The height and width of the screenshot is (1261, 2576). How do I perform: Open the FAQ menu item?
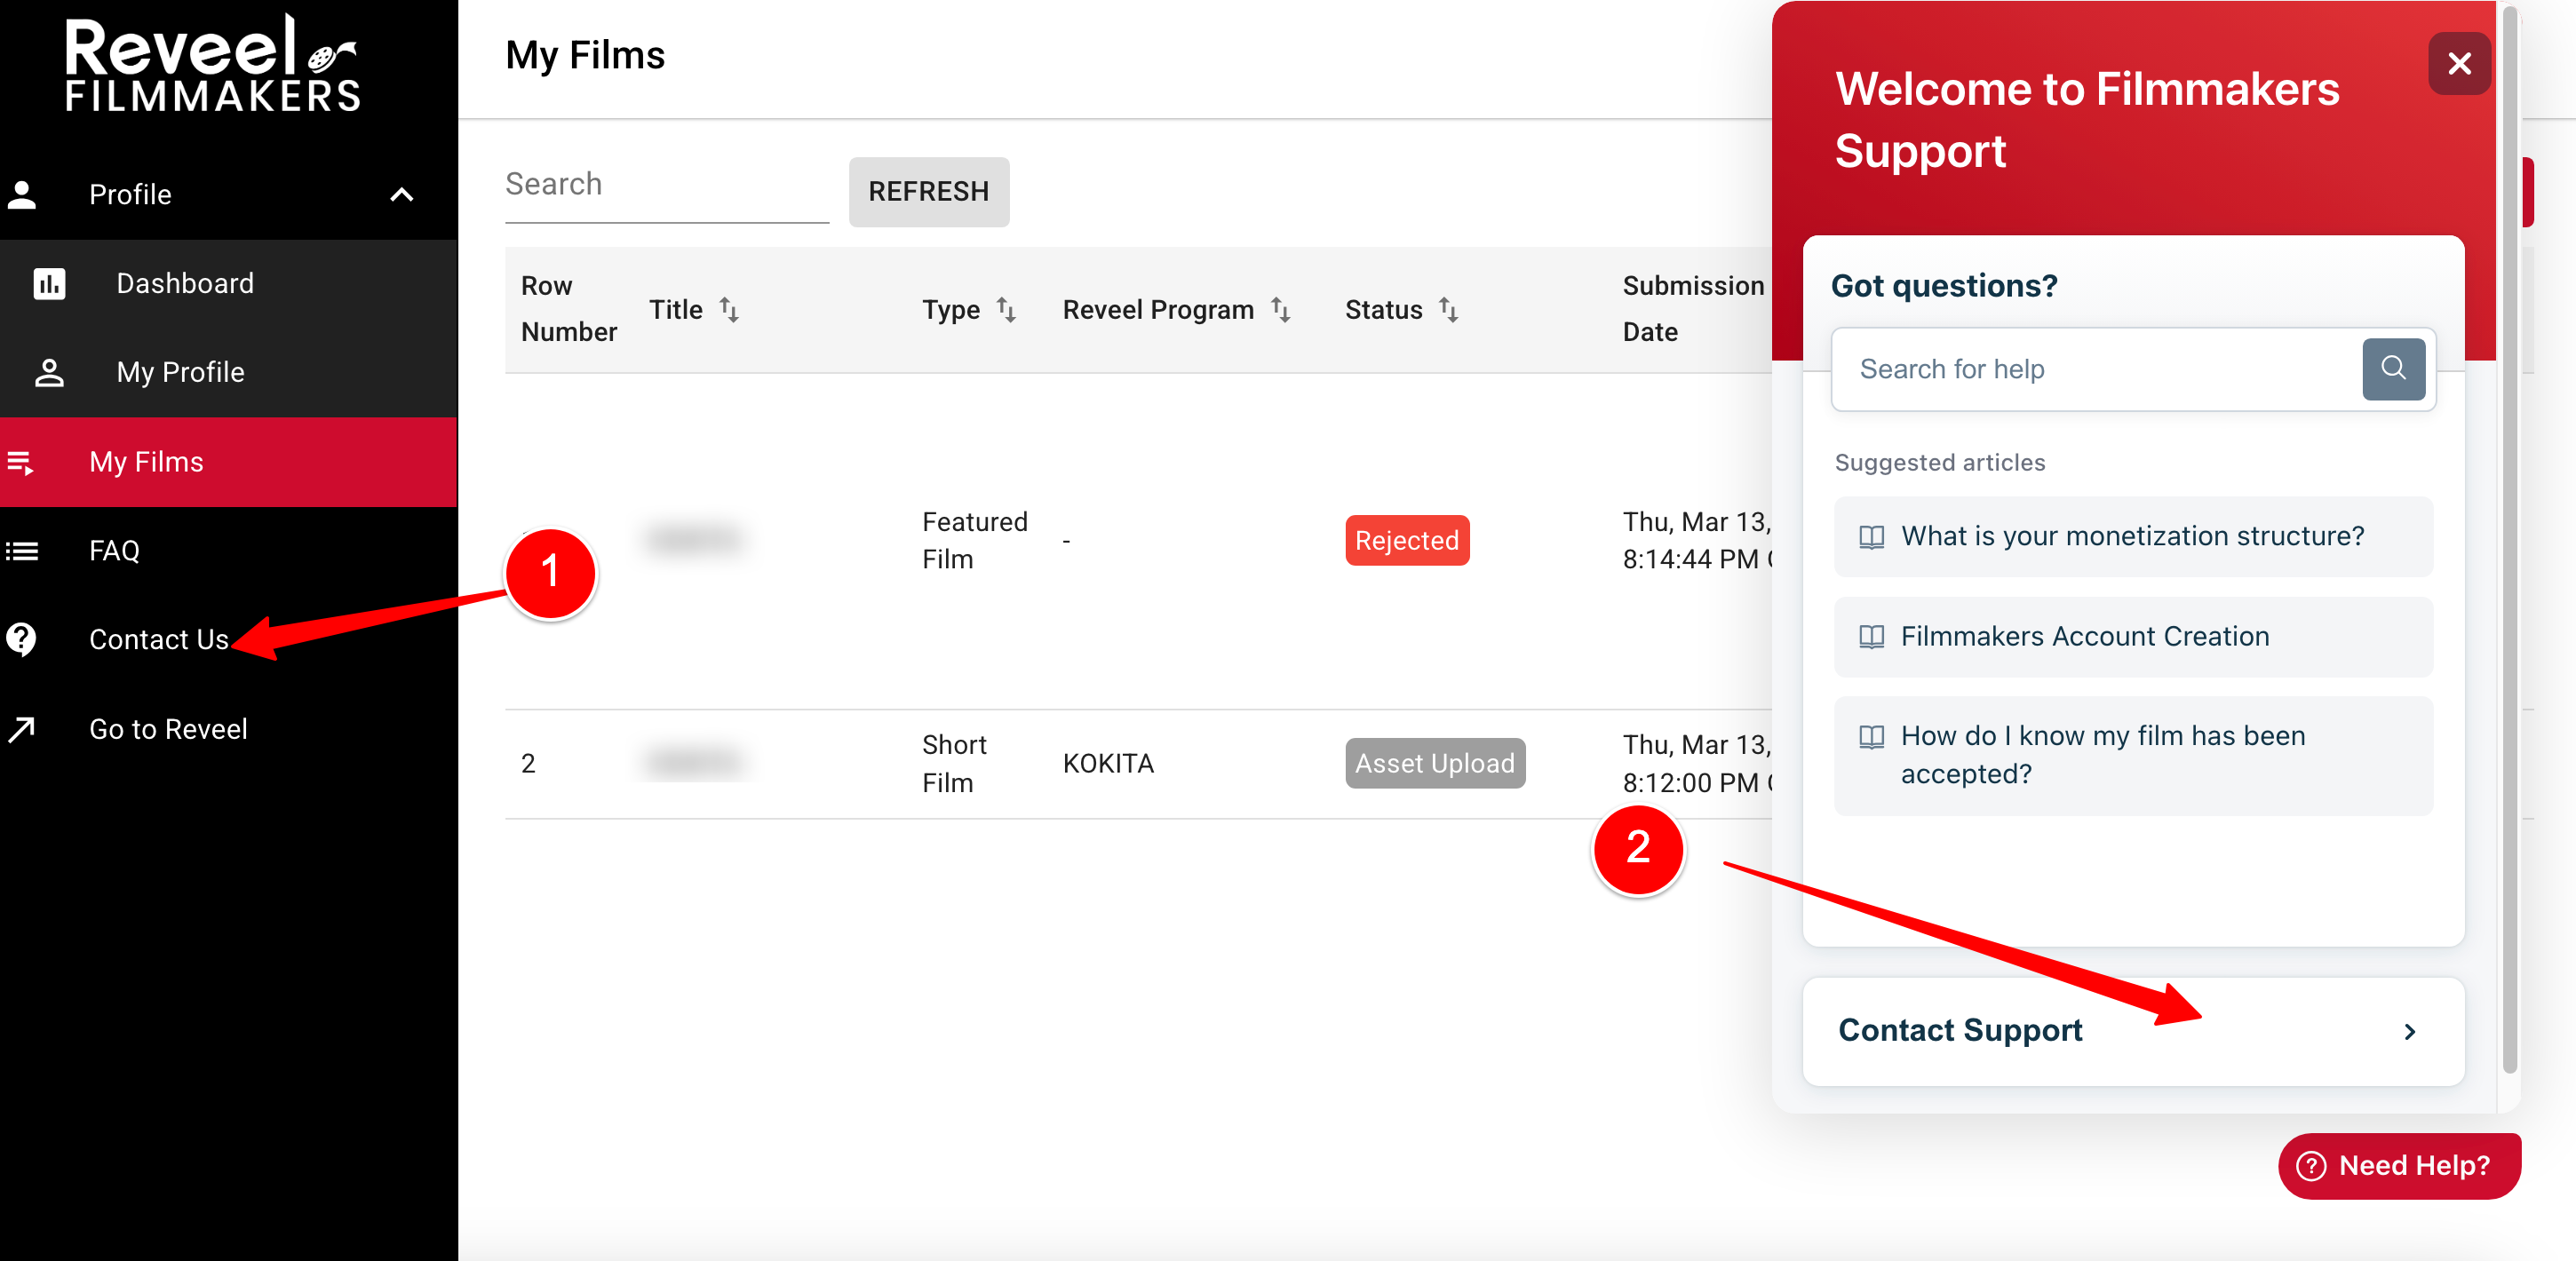click(x=114, y=551)
